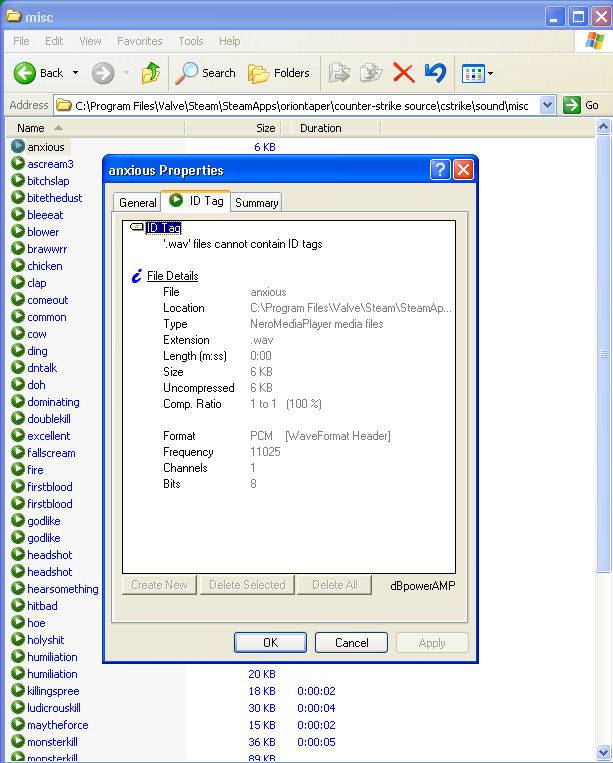Open the Search pane
The height and width of the screenshot is (763, 613).
pos(206,73)
